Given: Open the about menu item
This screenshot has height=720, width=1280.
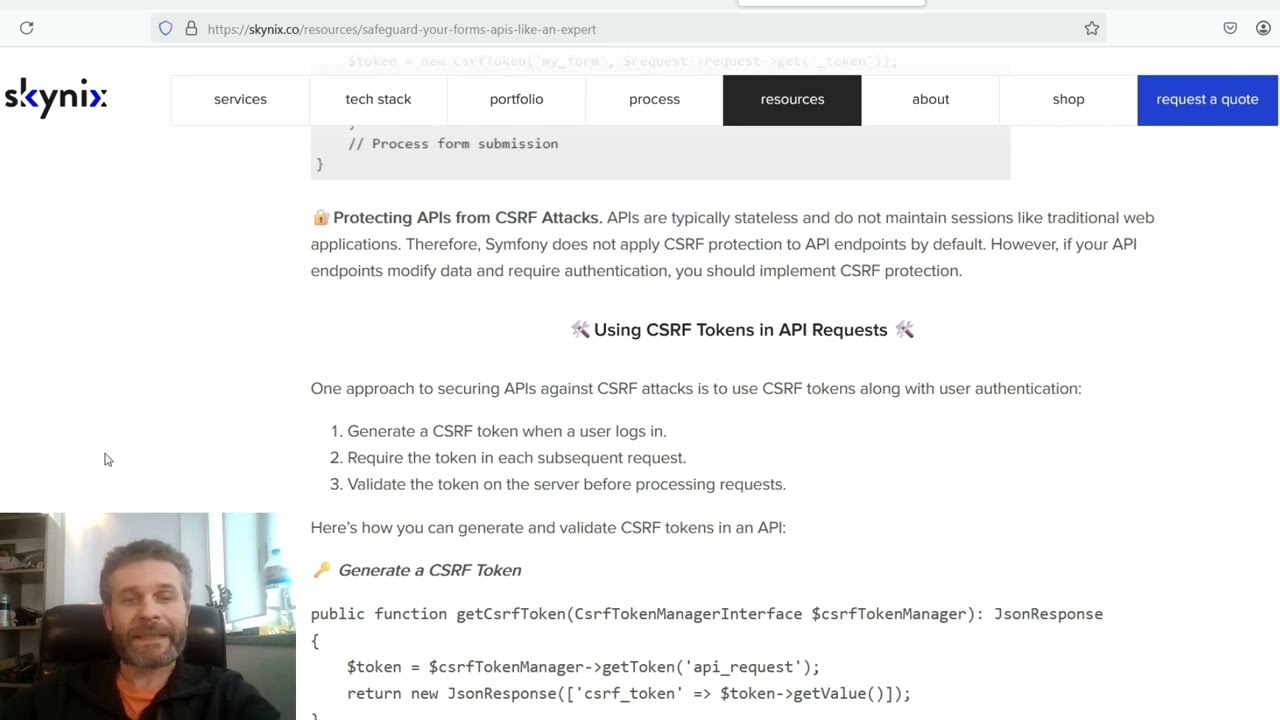Looking at the screenshot, I should [x=930, y=99].
